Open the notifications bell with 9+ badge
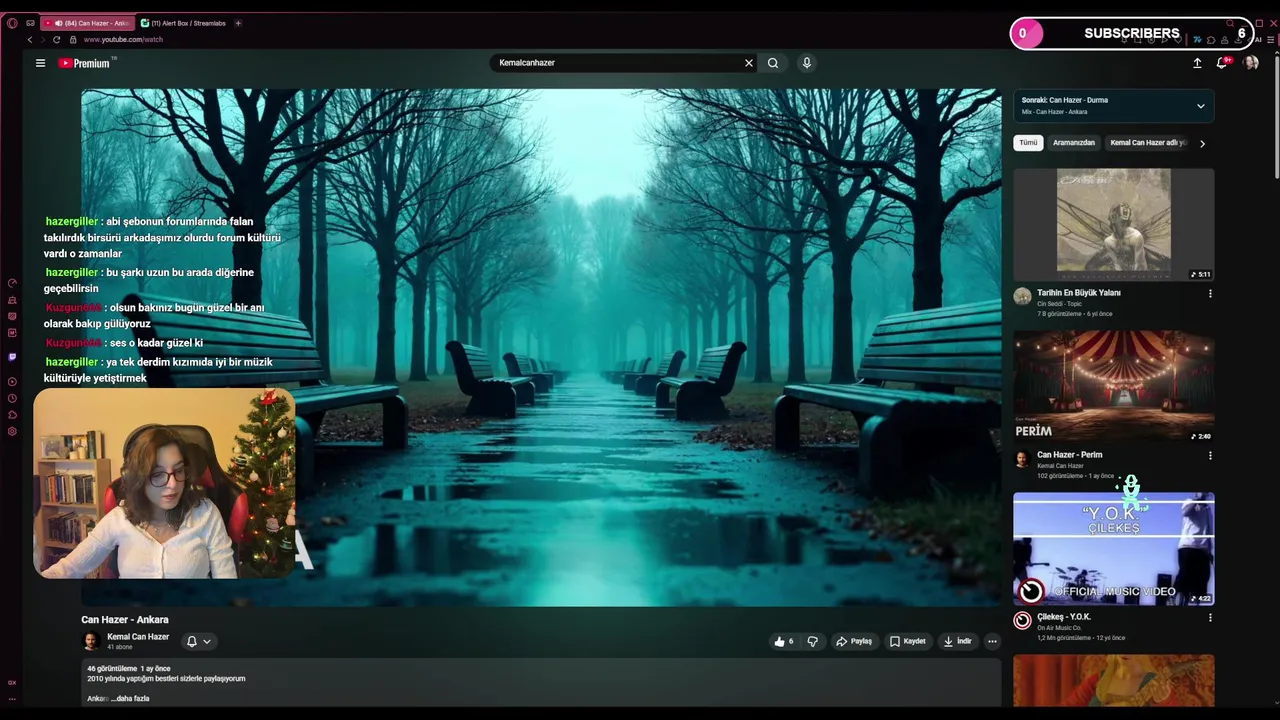 [x=1222, y=63]
